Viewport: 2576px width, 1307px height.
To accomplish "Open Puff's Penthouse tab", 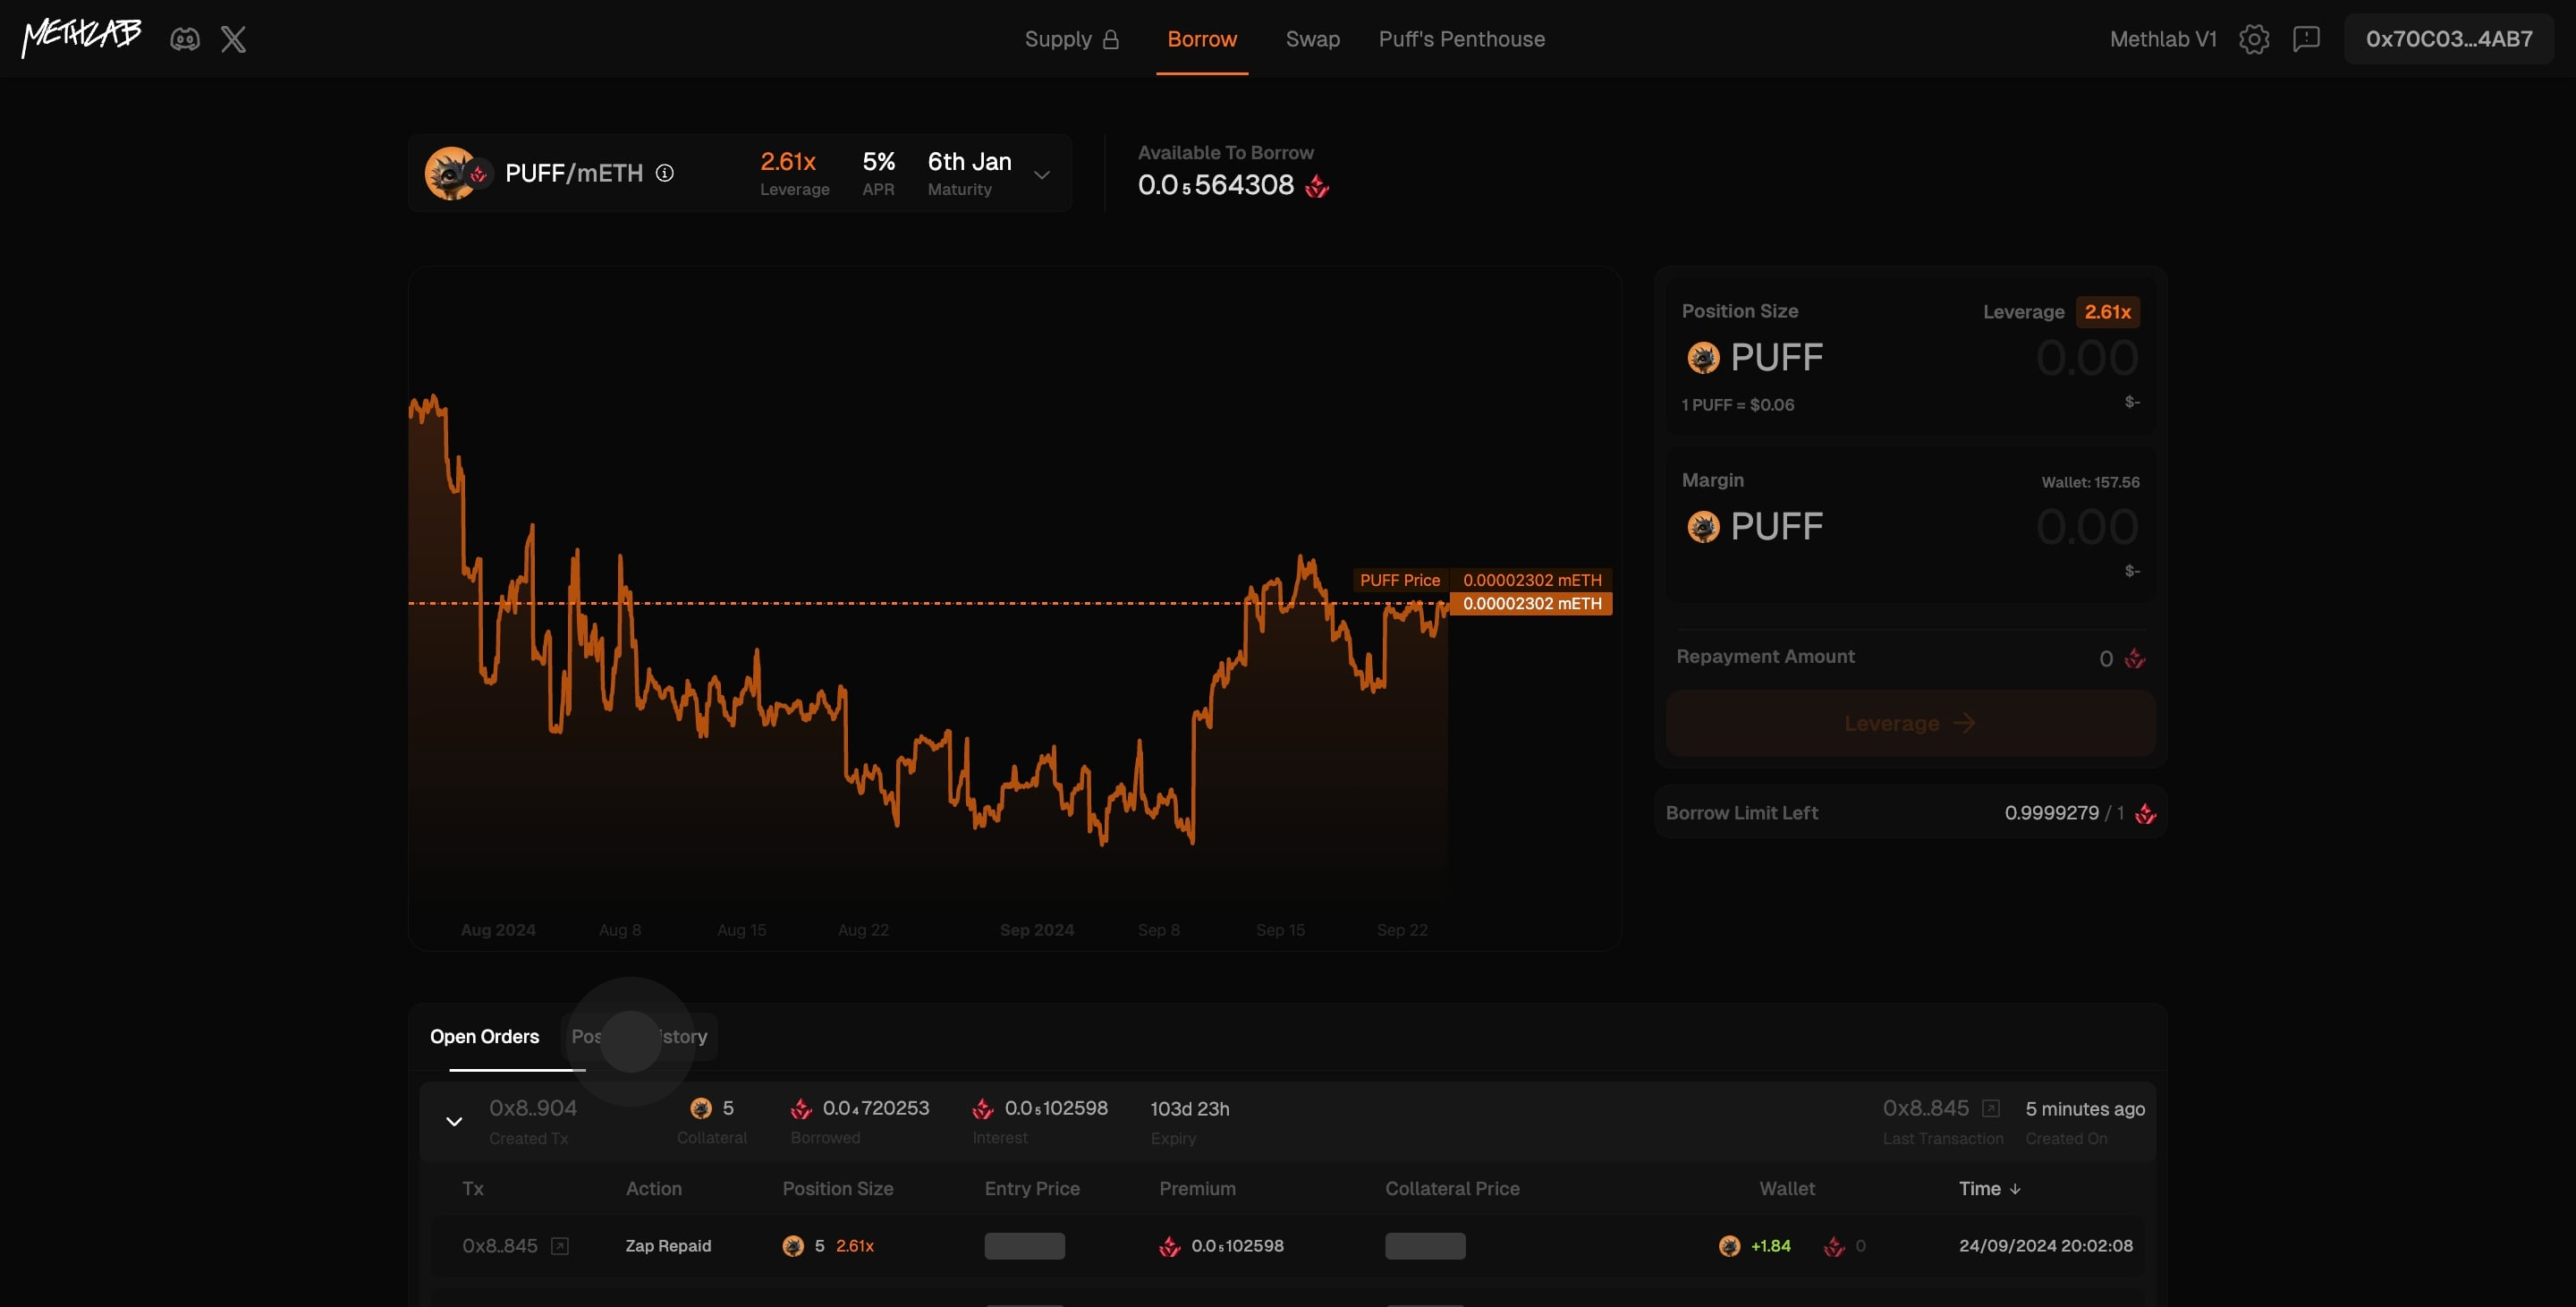I will click(1461, 39).
